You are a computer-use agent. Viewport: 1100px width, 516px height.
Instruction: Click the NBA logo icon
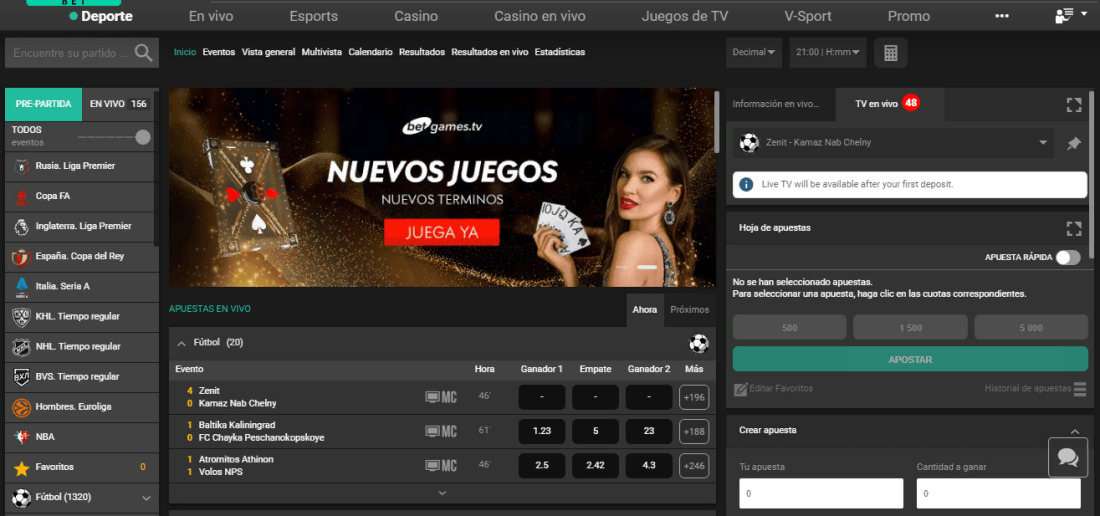pyautogui.click(x=22, y=437)
